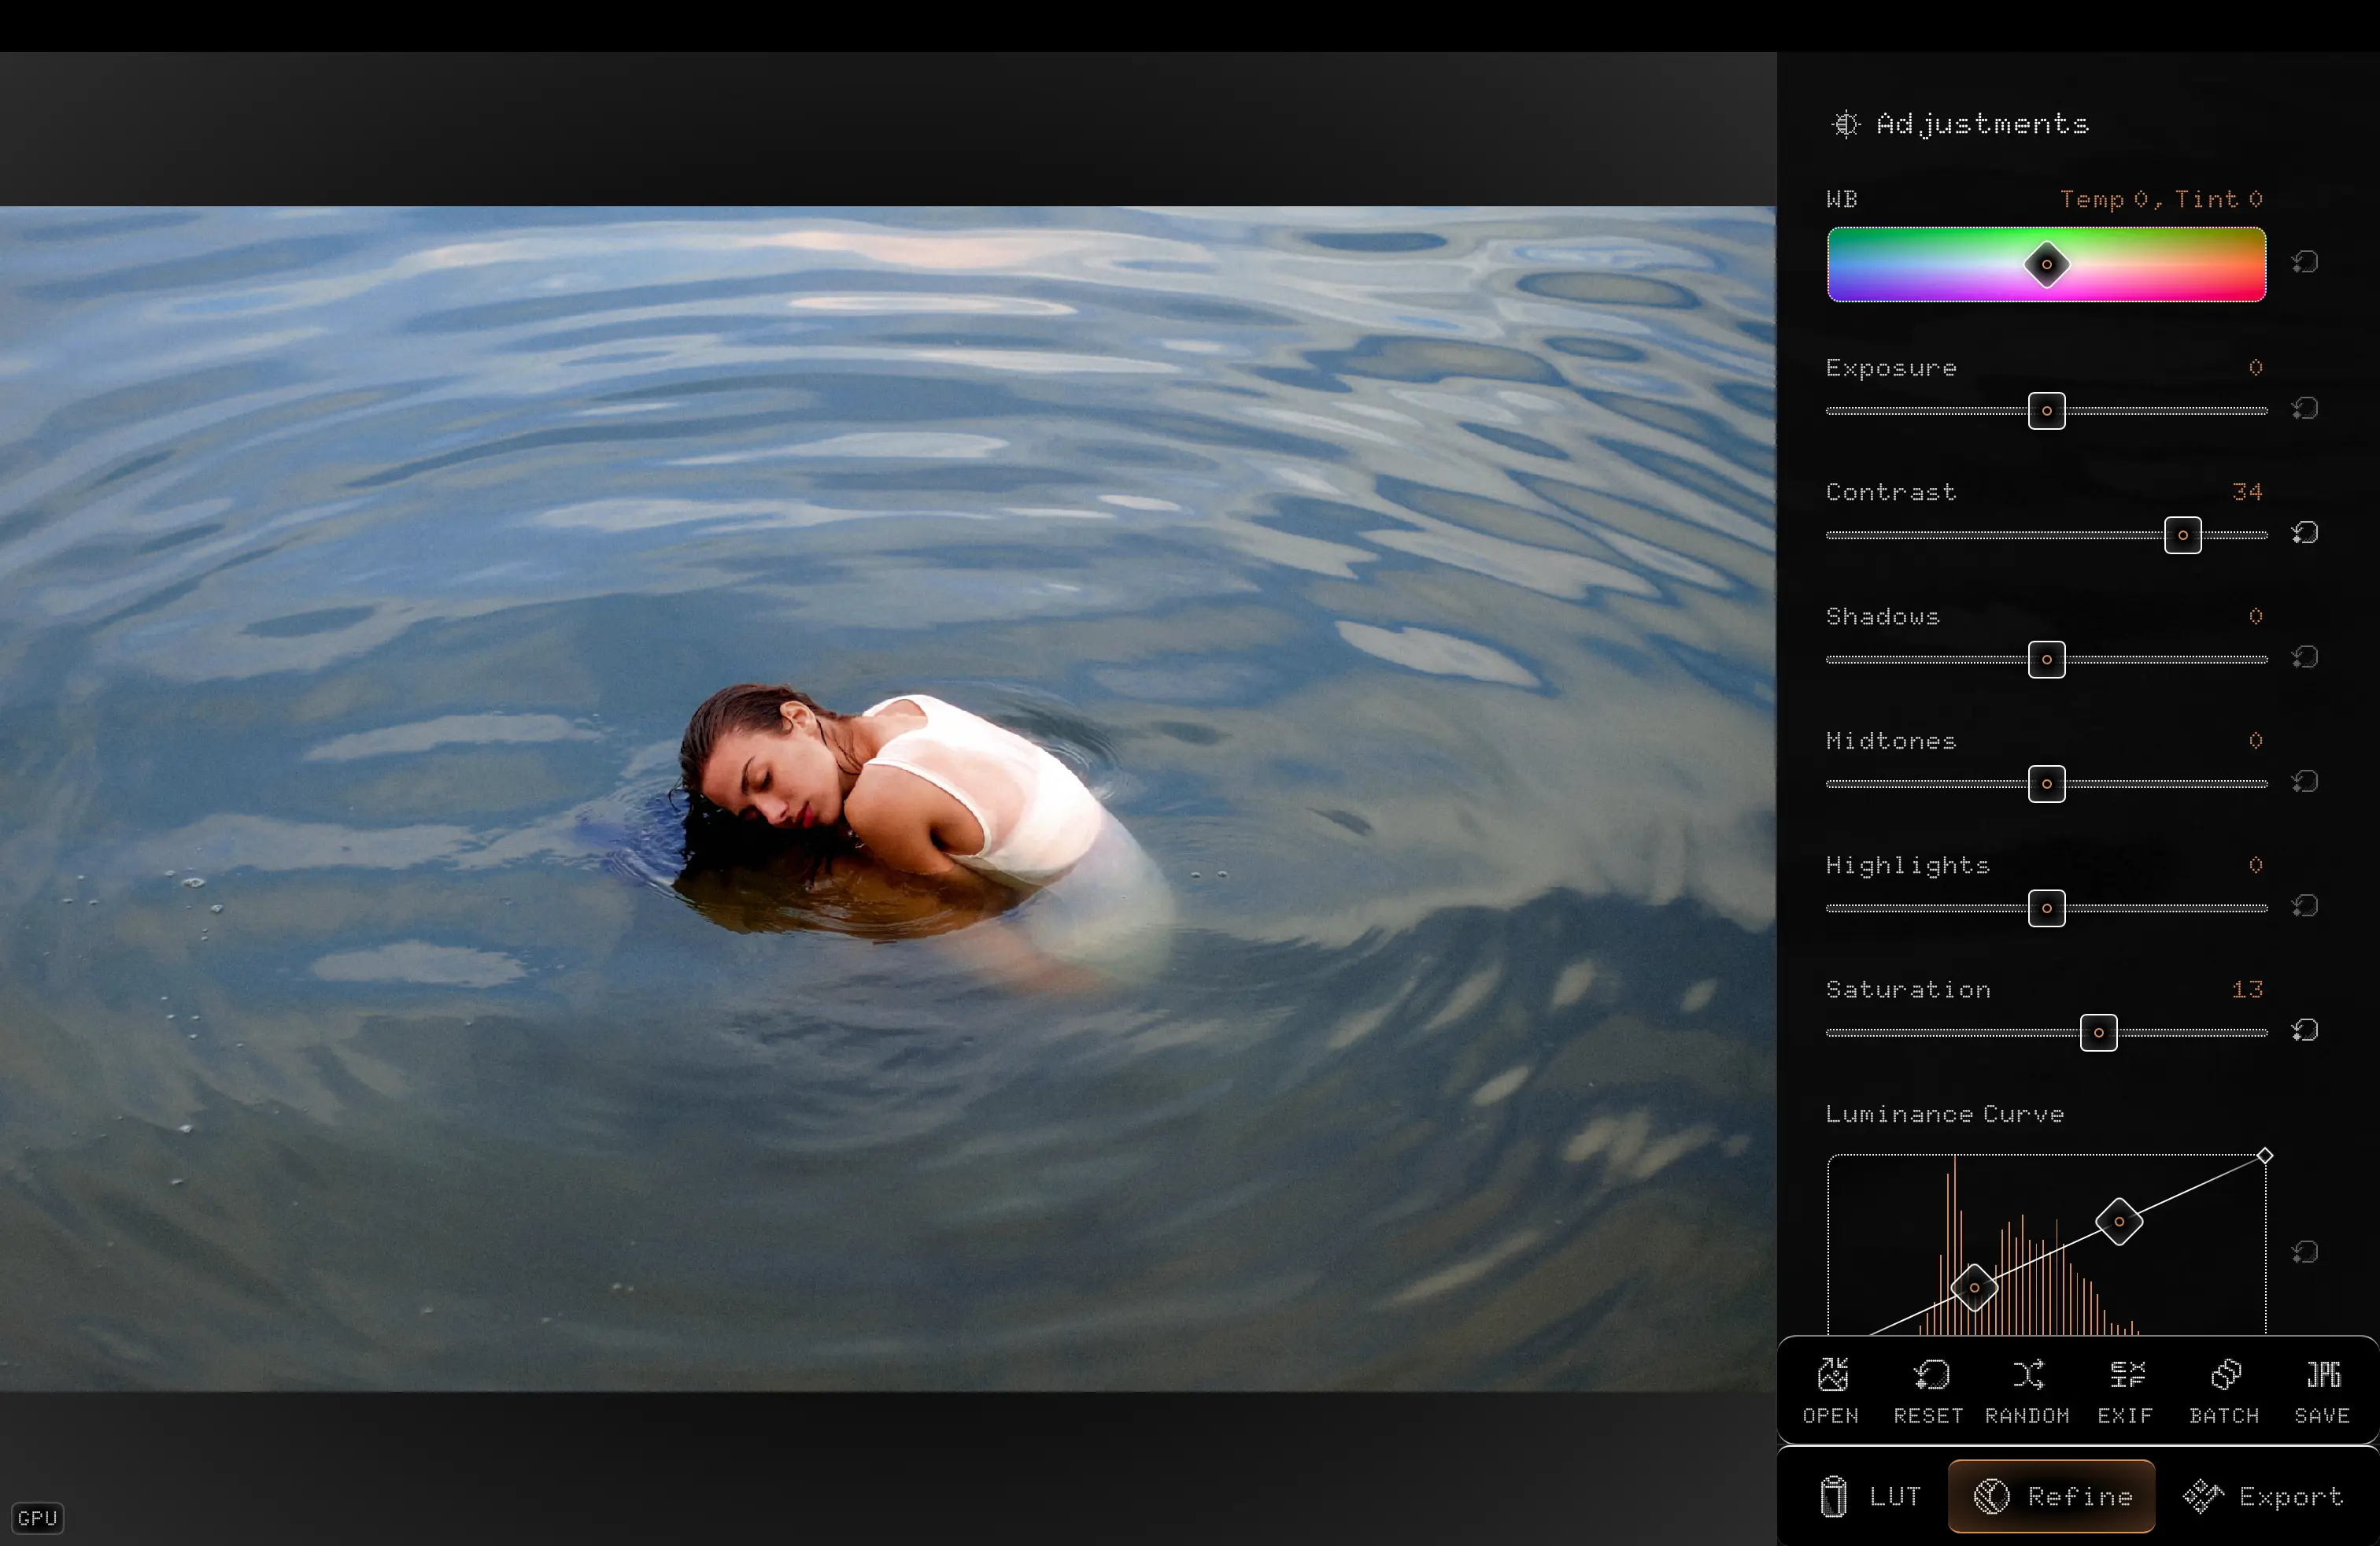This screenshot has width=2380, height=1546.
Task: Switch to the LUT tab
Action: (x=1870, y=1496)
